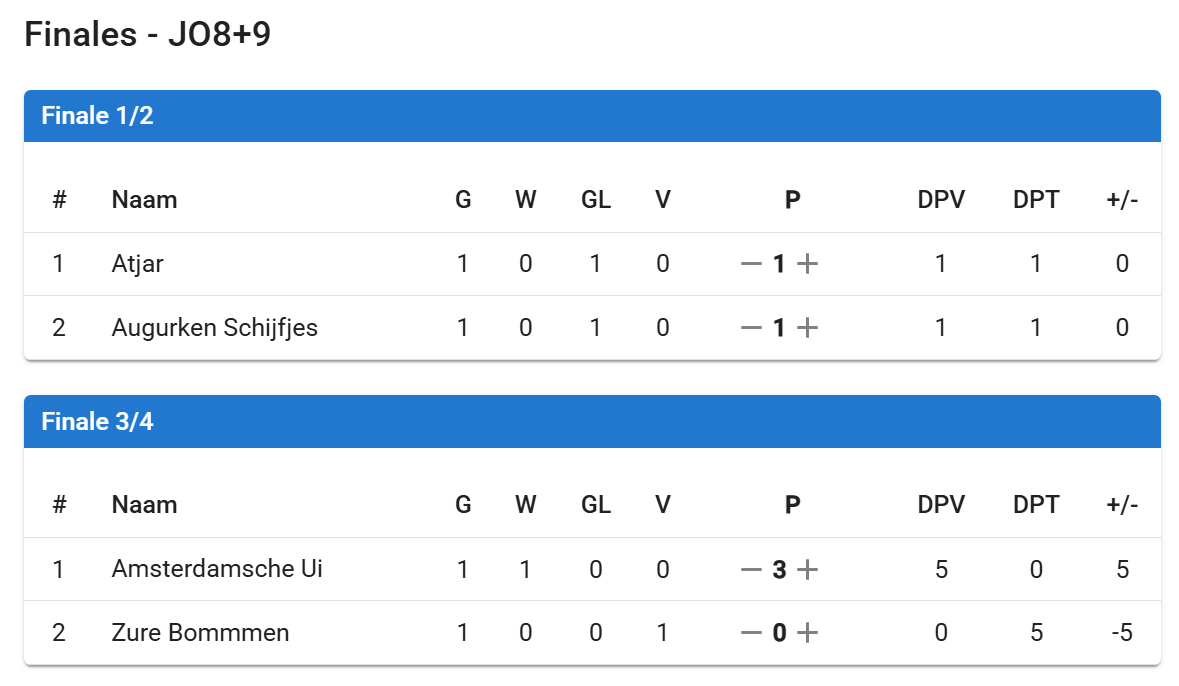Image resolution: width=1179 pixels, height=686 pixels.
Task: Add a point to Augurken Schijfjes
Action: (807, 327)
